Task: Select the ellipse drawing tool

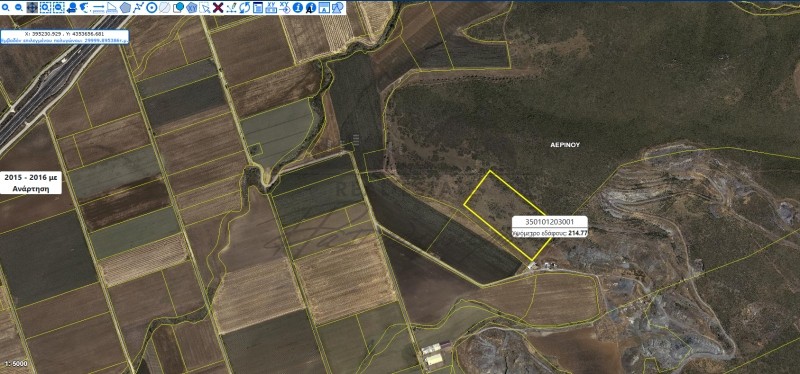Action: tap(165, 8)
